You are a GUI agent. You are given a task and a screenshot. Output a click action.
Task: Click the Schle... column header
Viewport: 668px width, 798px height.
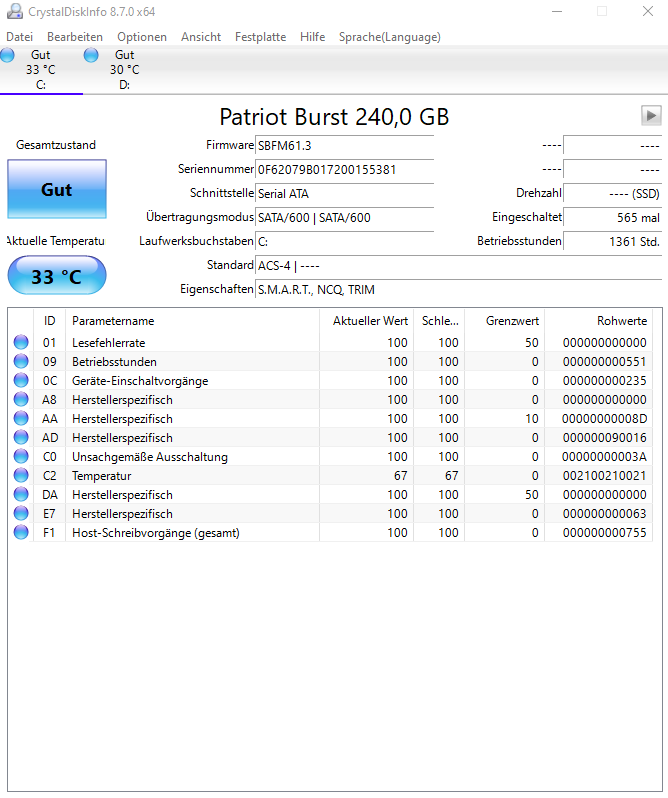coord(439,321)
